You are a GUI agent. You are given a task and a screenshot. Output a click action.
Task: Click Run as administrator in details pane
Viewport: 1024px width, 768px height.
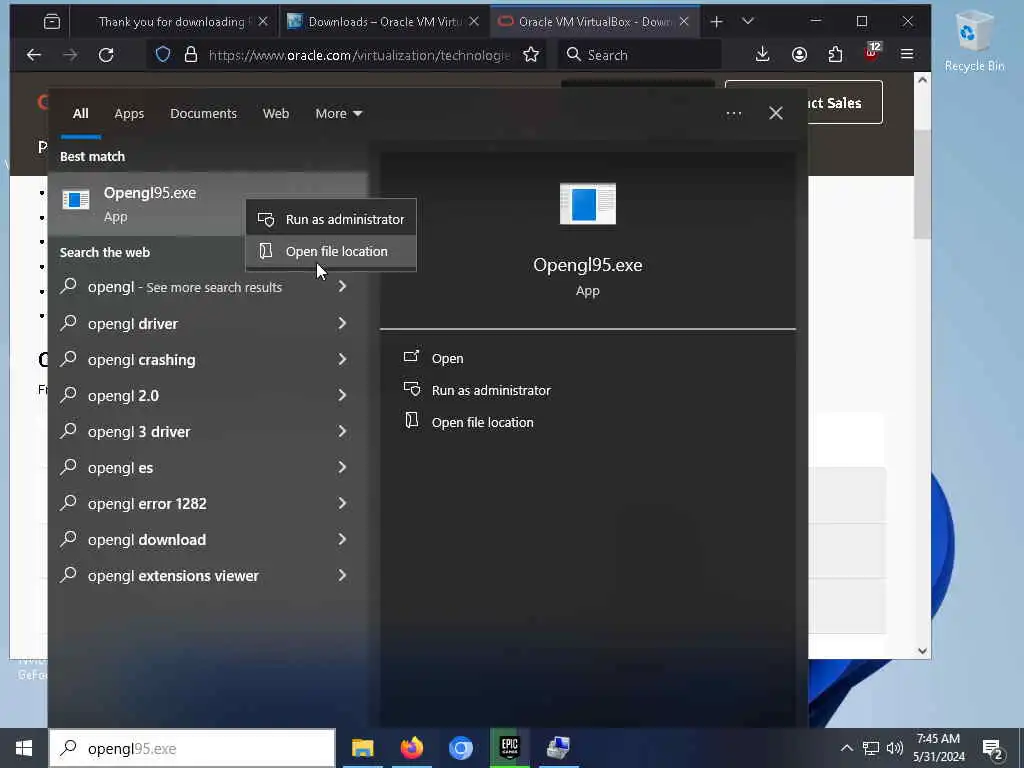(x=490, y=391)
